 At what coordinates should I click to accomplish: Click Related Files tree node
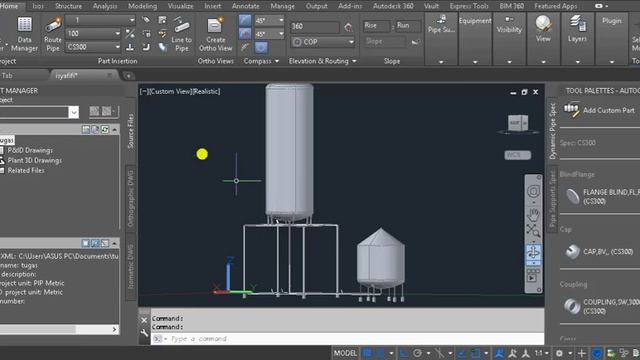tap(26, 171)
